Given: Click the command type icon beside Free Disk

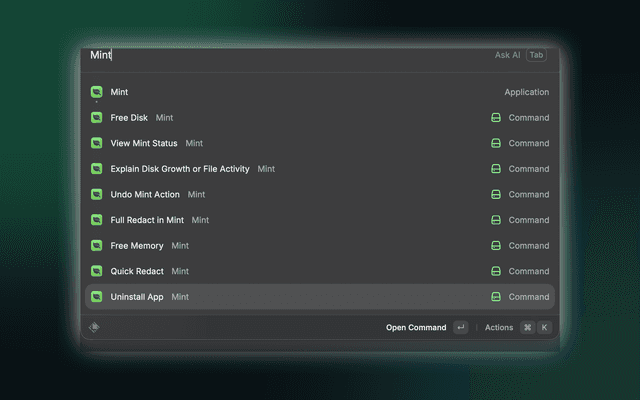Looking at the screenshot, I should [x=496, y=118].
